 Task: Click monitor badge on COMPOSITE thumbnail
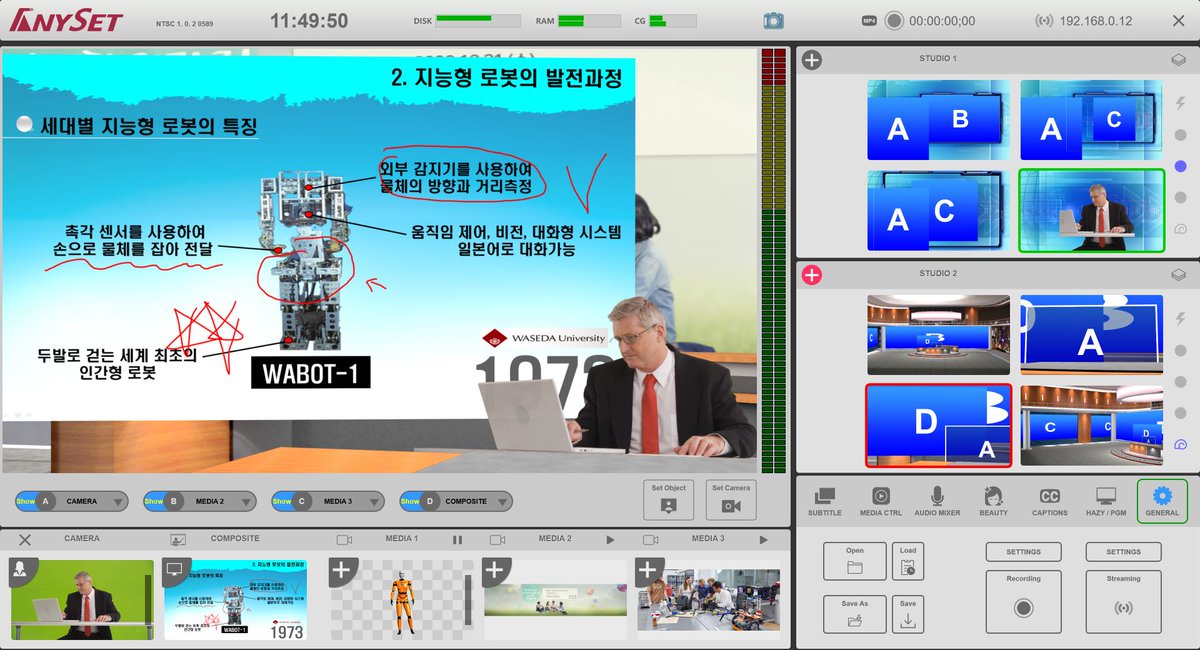174,570
